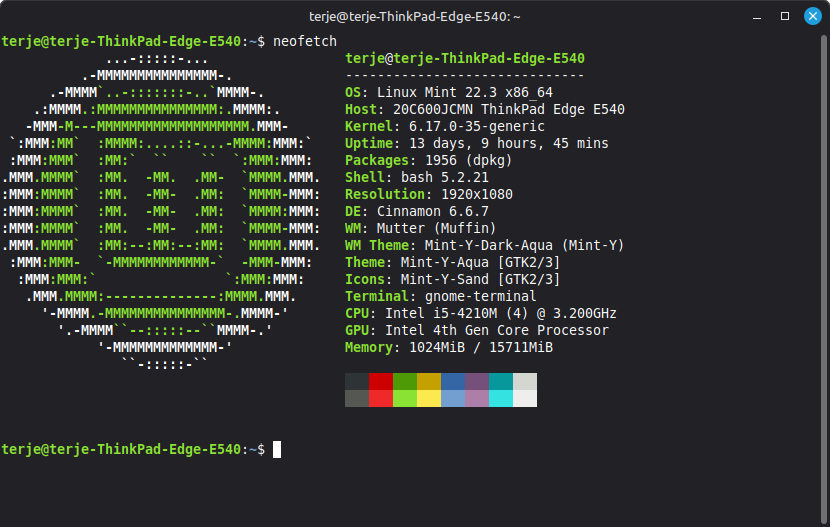Click the typed neofetch command text

pyautogui.click(x=305, y=41)
